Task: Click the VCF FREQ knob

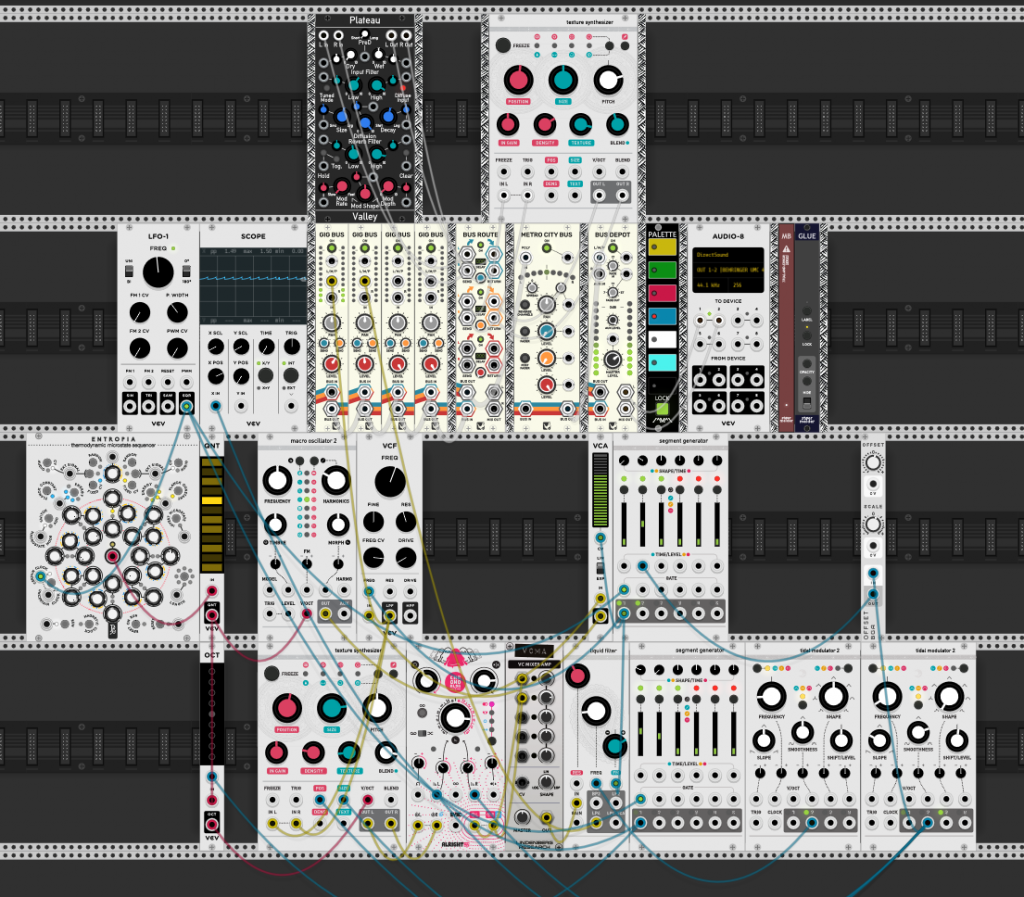Action: [x=390, y=482]
